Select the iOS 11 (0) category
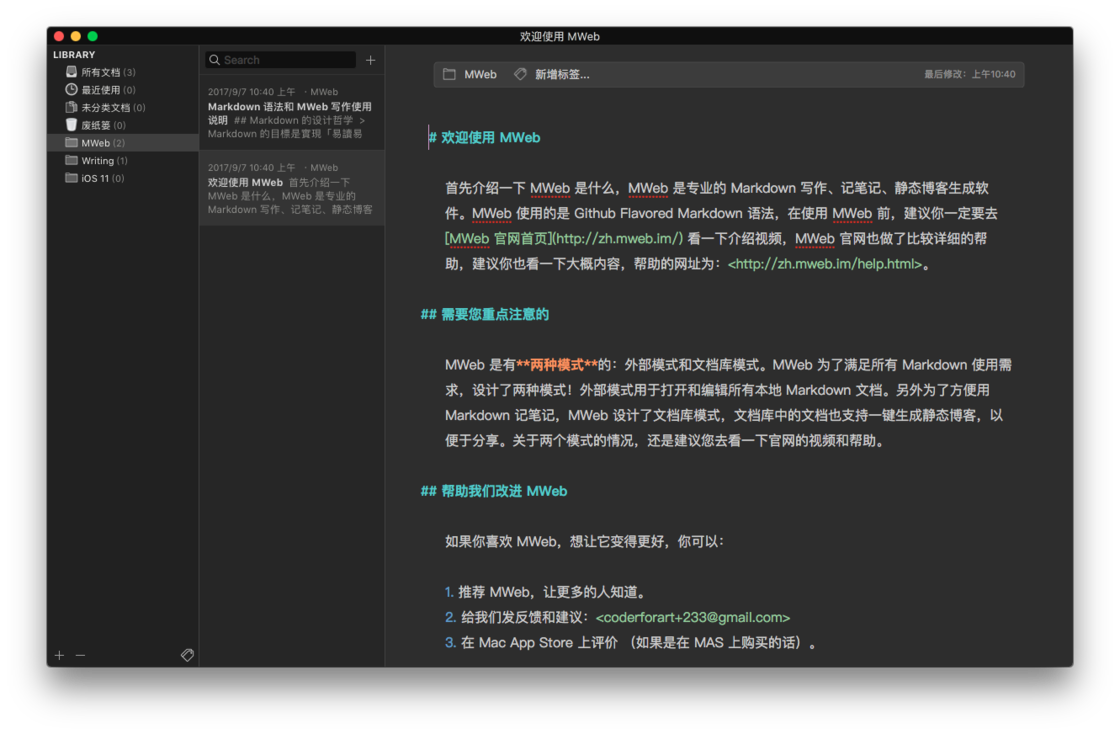 (123, 179)
